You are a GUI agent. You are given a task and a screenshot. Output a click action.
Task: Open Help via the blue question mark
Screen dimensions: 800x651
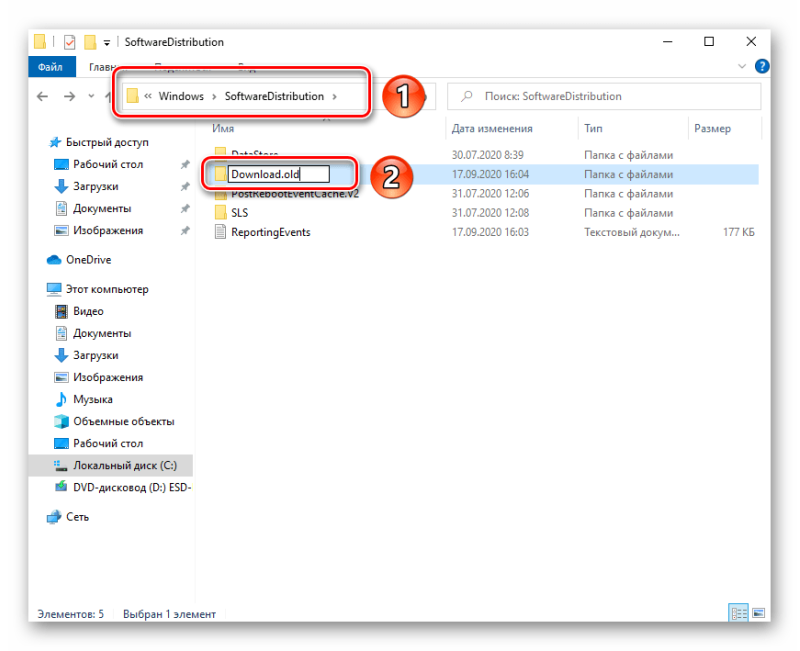(x=761, y=66)
